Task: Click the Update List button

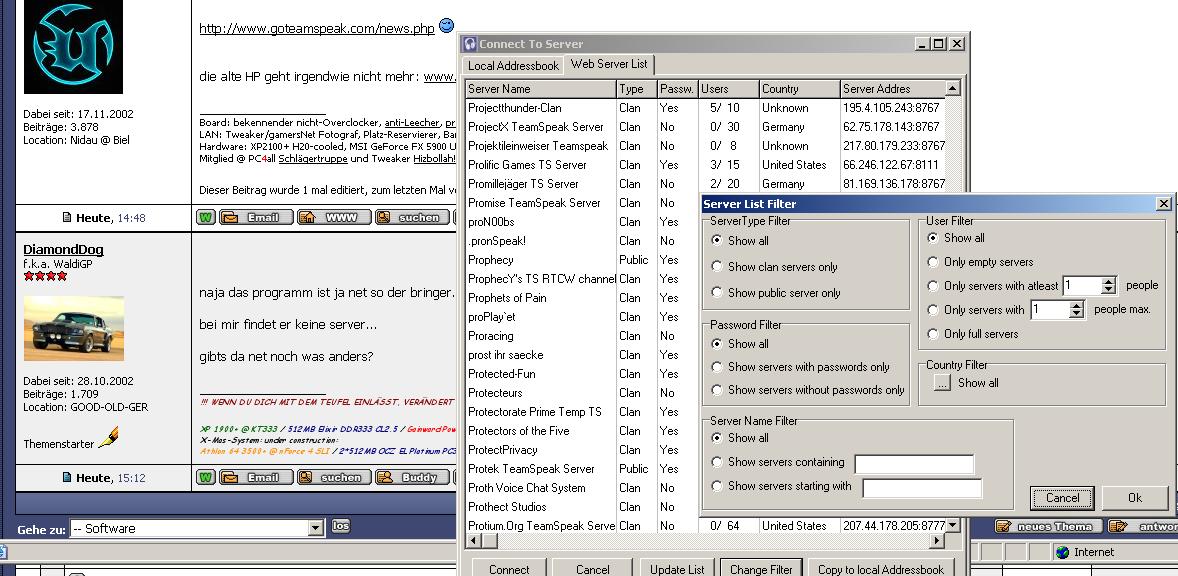Action: point(677,569)
